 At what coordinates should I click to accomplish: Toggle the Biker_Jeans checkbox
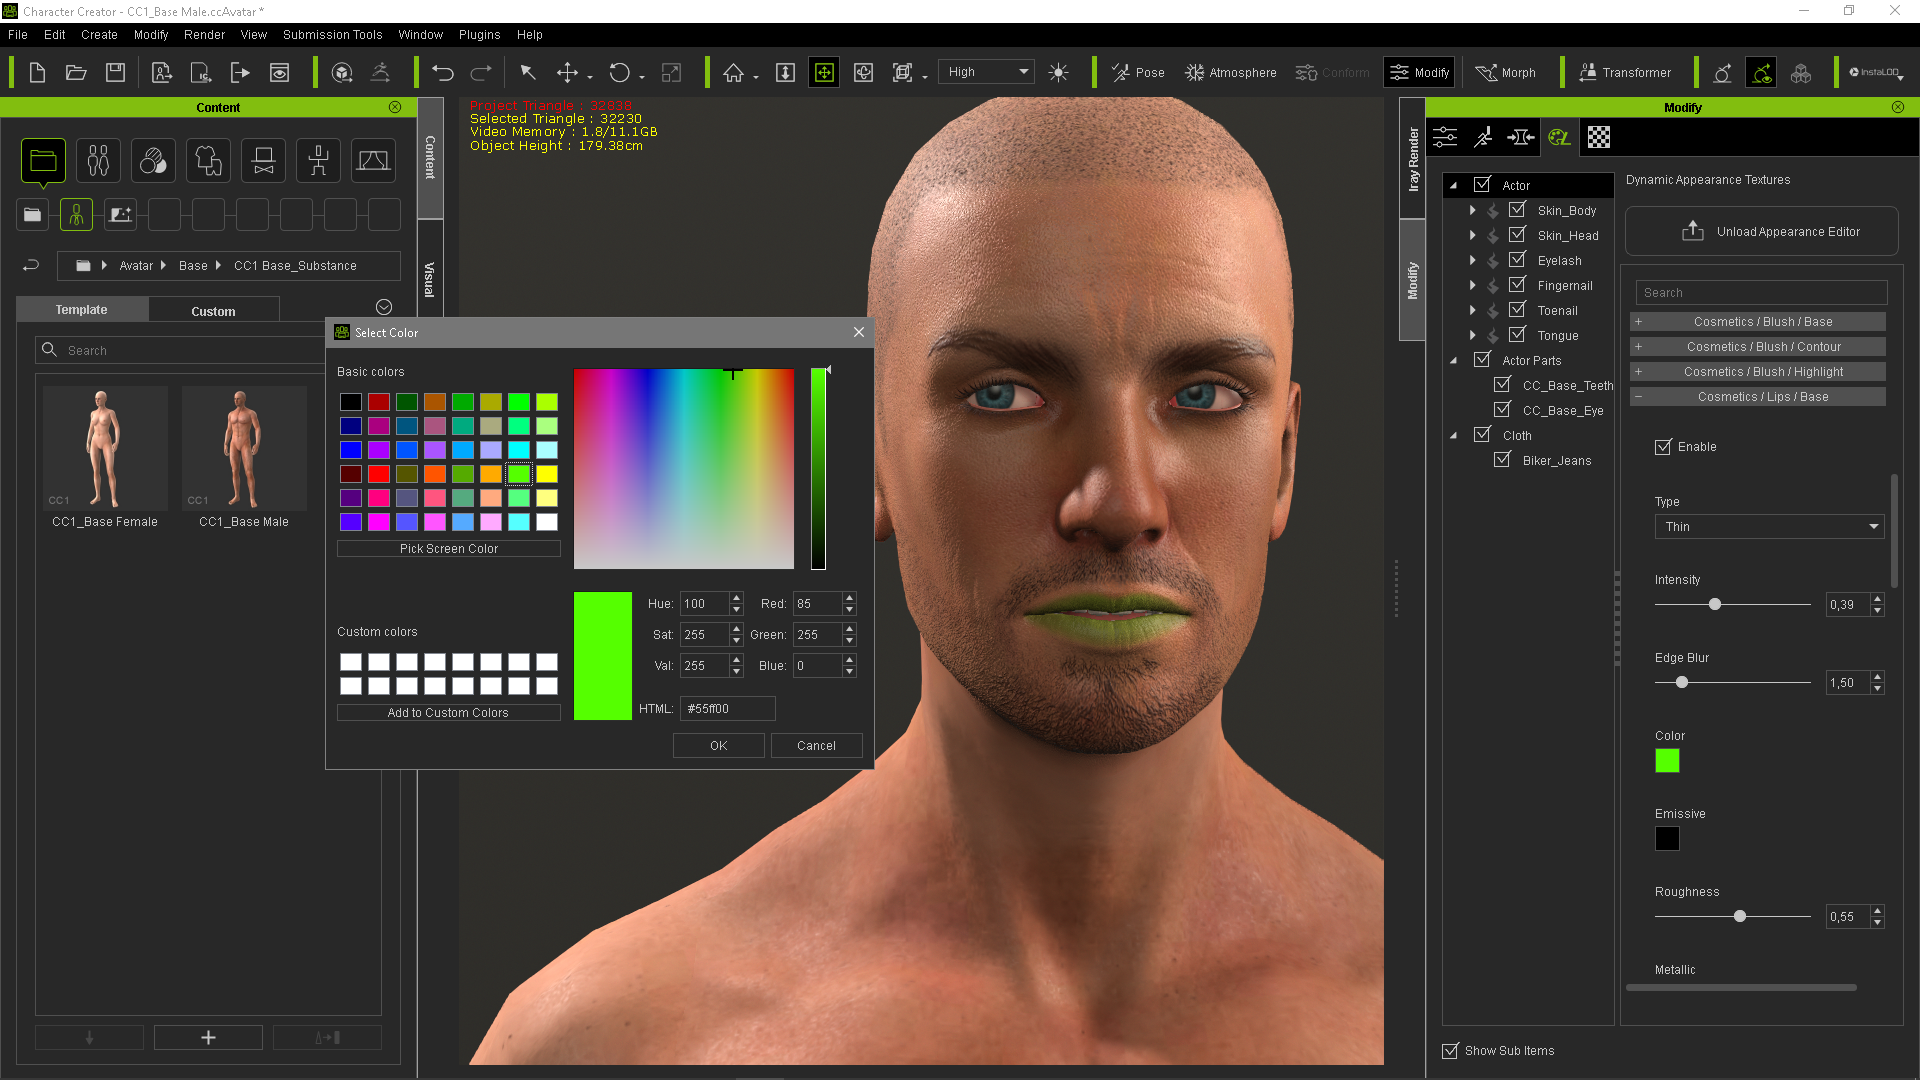click(x=1502, y=459)
